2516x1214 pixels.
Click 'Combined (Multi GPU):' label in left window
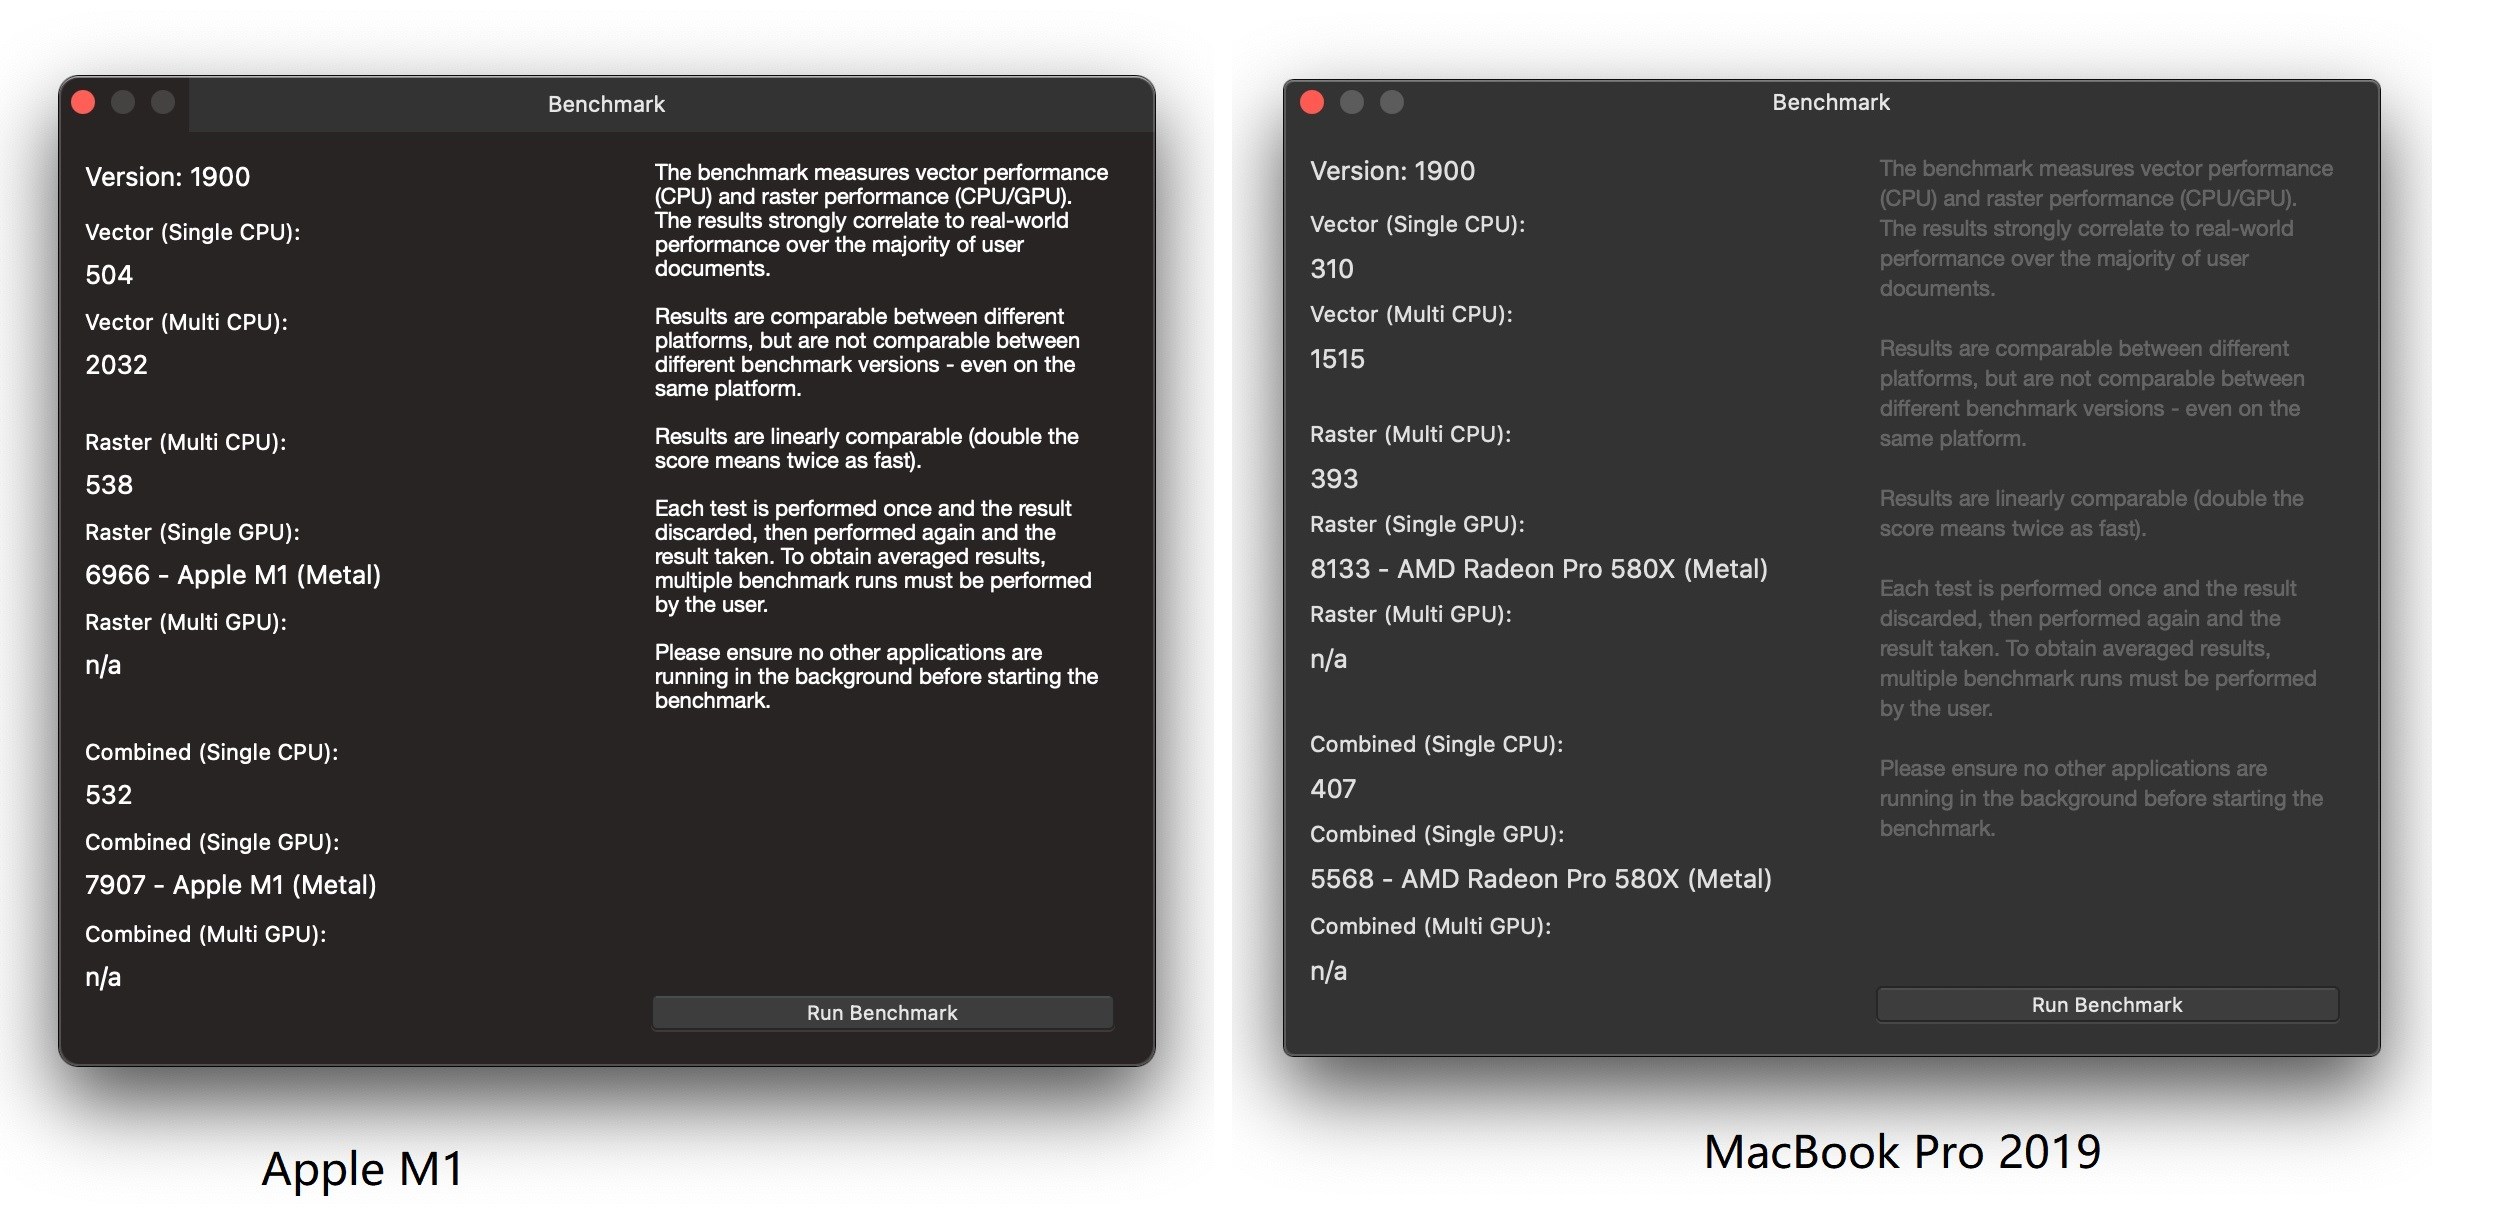205,935
